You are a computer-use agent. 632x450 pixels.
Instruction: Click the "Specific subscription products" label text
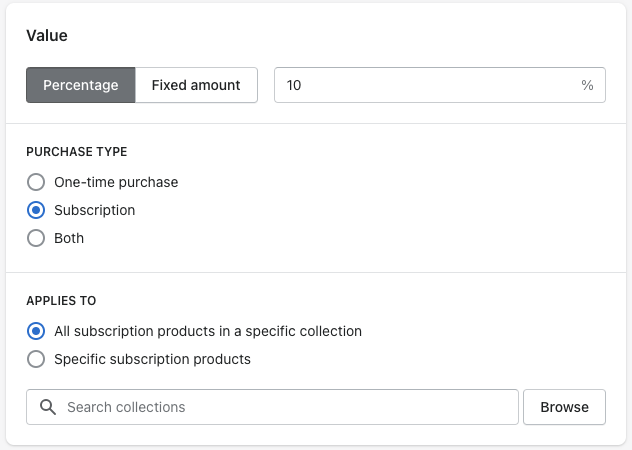pyautogui.click(x=152, y=359)
